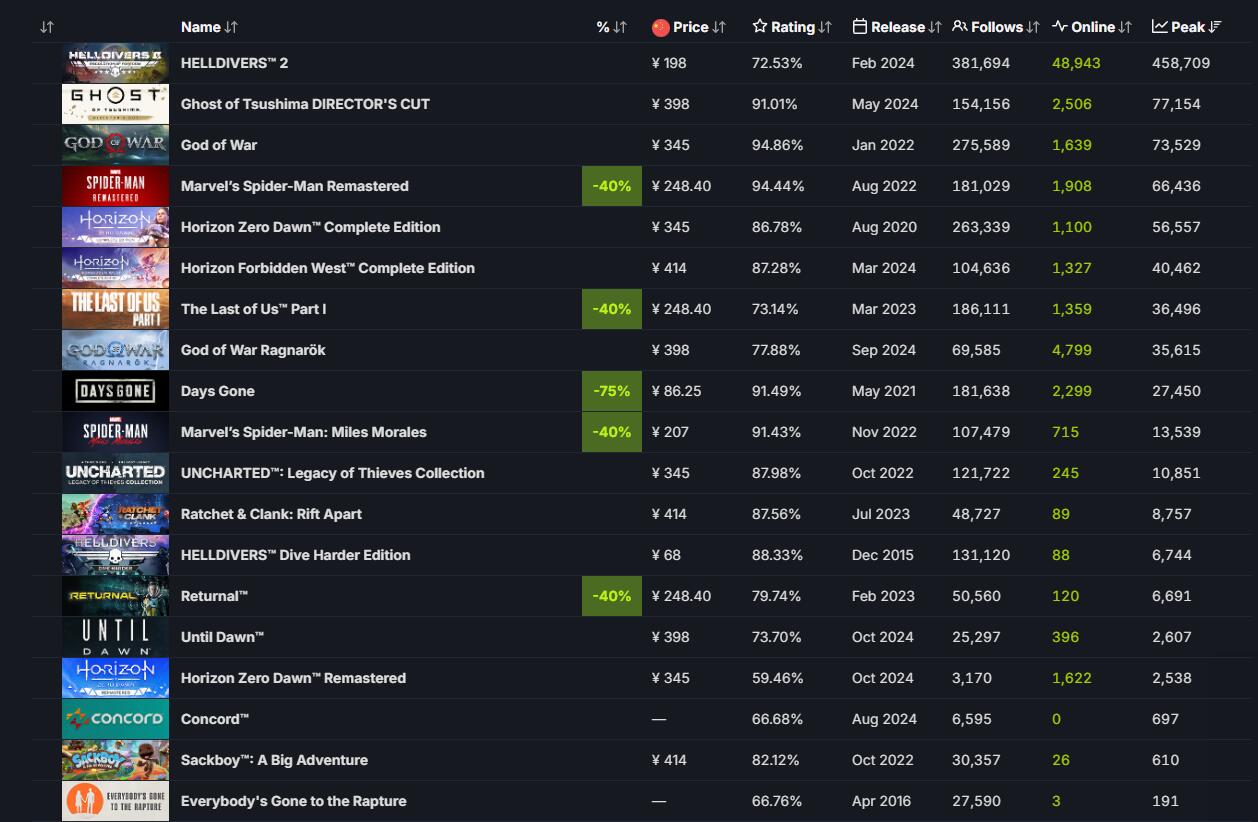Sort by Follows column header

pos(996,27)
